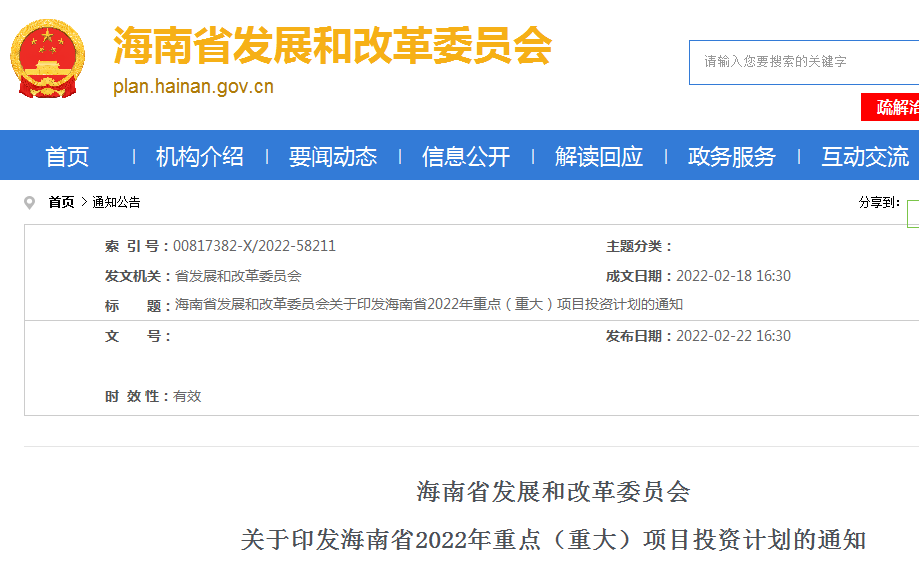Click the 海南省发展和改革委员会 site title
This screenshot has height=572, width=919.
pyautogui.click(x=332, y=46)
